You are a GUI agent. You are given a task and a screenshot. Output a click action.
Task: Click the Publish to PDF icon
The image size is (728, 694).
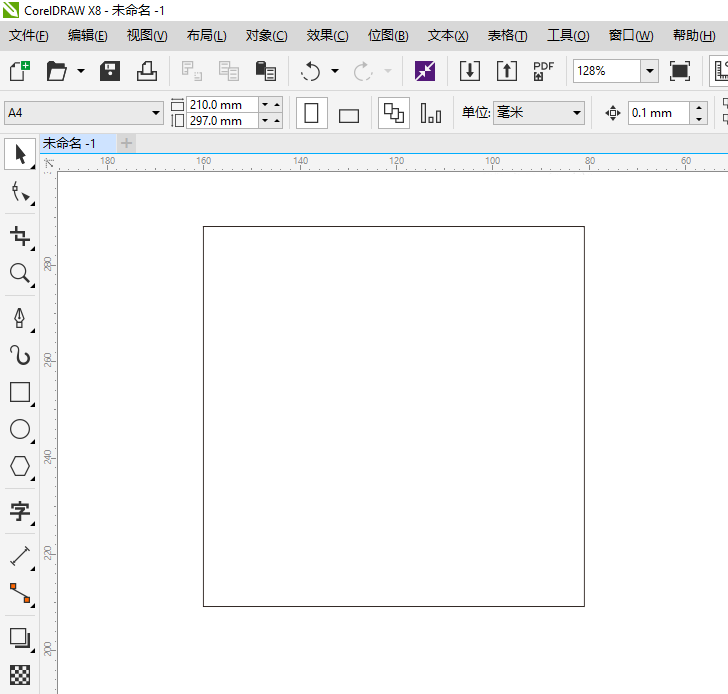point(543,71)
